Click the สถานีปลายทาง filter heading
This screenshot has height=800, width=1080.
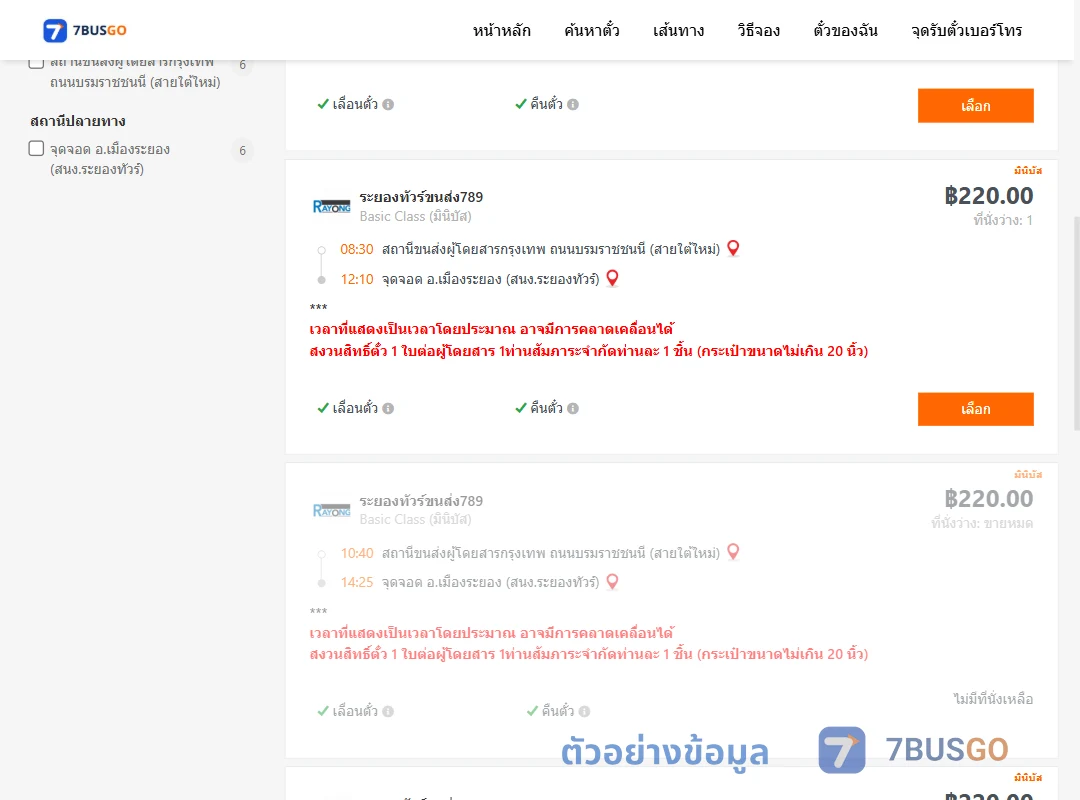(78, 121)
